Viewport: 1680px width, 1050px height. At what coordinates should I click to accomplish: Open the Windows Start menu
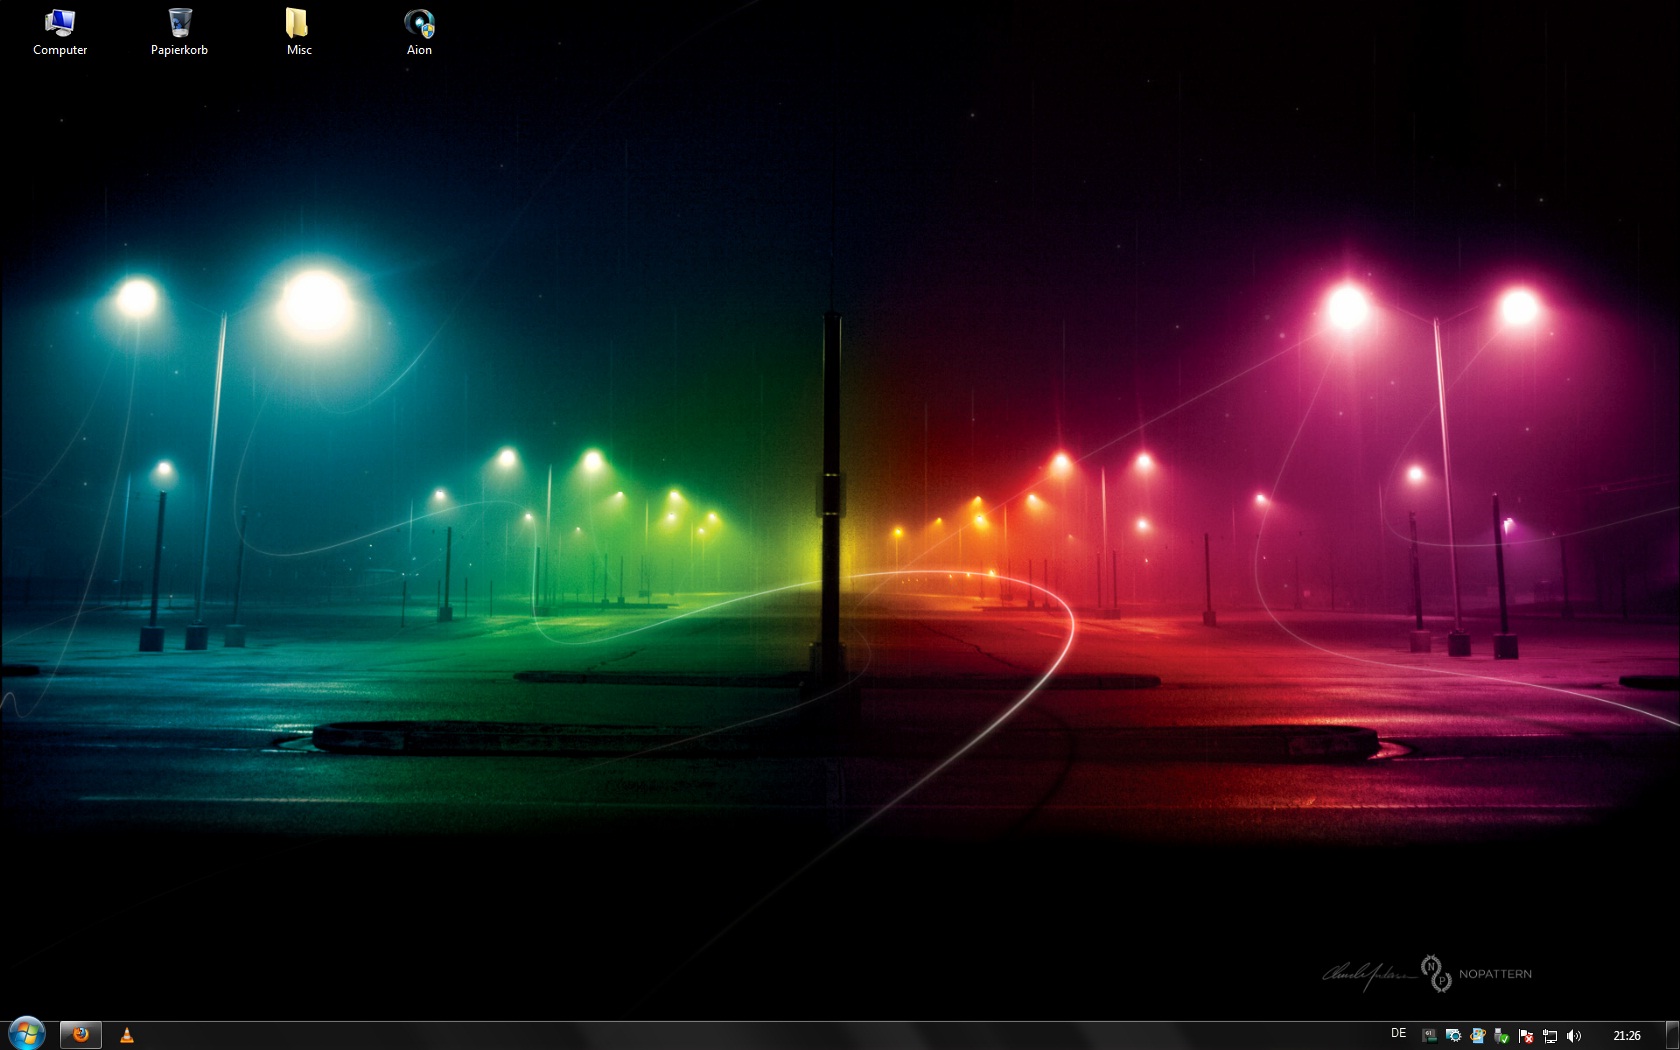[x=26, y=1034]
